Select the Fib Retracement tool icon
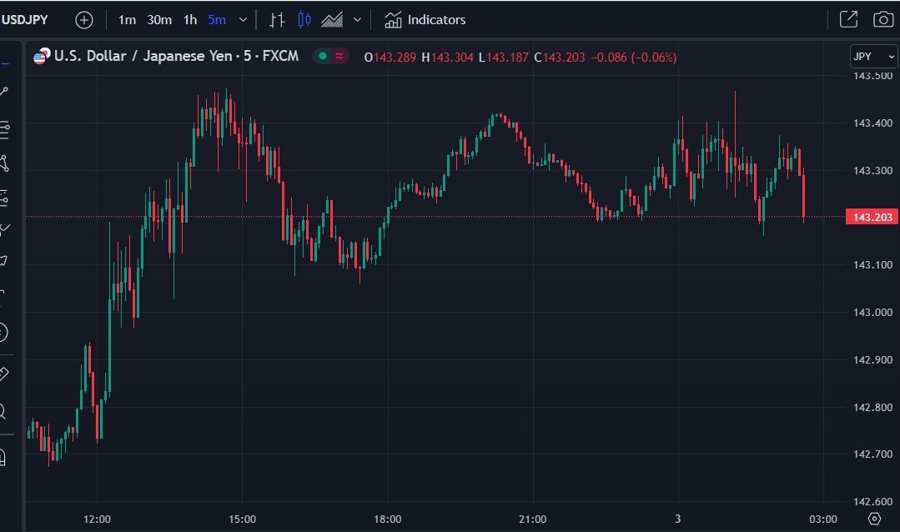Screen dimensions: 900x532 (4, 130)
